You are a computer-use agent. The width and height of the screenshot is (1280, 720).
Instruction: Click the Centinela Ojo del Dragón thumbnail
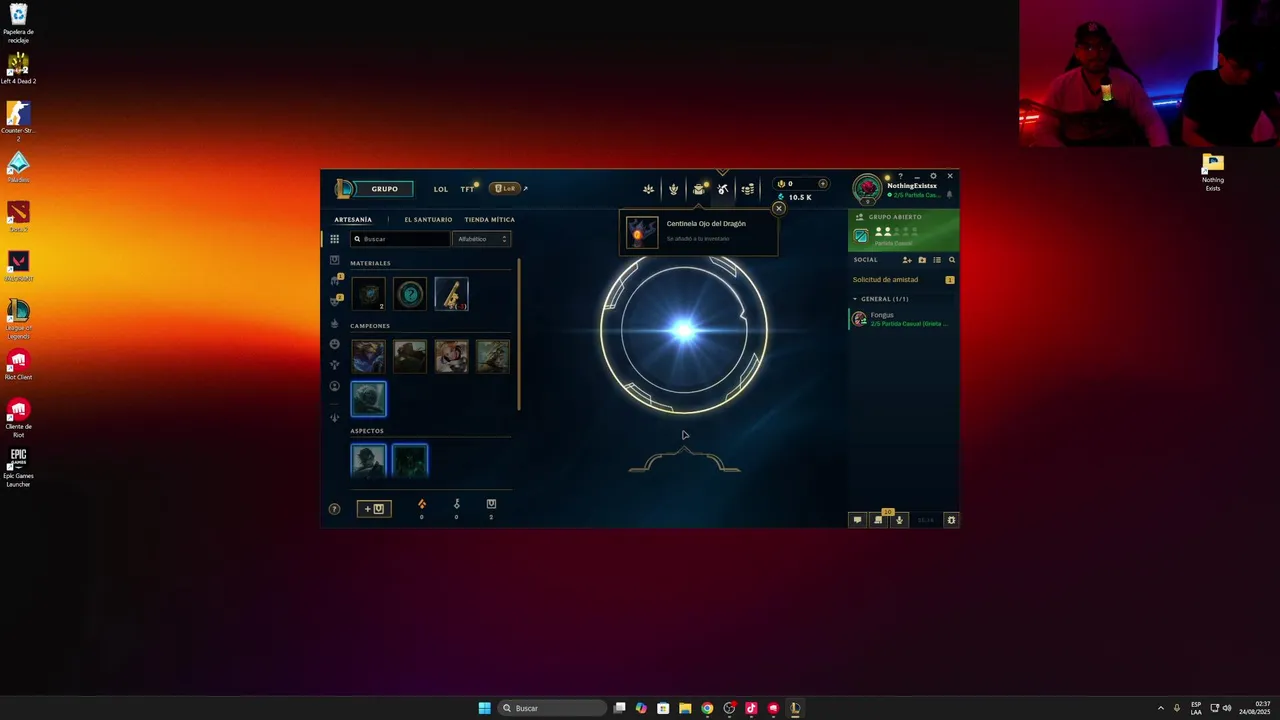(642, 233)
